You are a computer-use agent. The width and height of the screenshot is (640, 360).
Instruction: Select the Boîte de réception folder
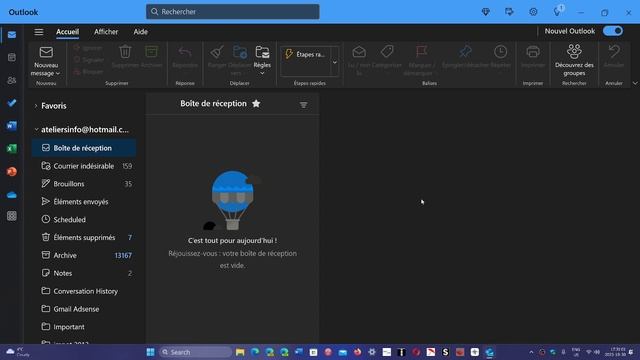tap(84, 148)
